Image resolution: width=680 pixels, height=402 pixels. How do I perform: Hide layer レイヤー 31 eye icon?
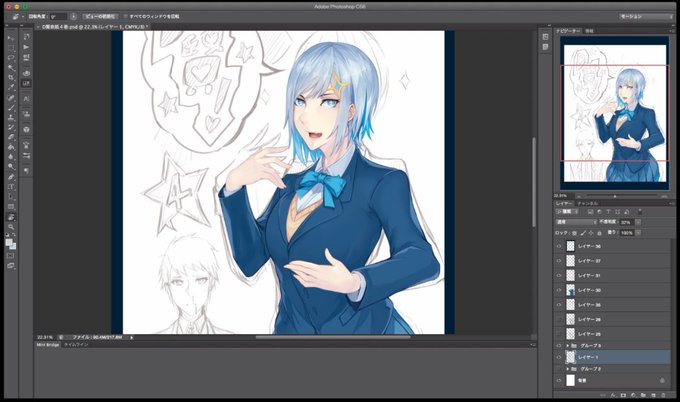pos(559,276)
